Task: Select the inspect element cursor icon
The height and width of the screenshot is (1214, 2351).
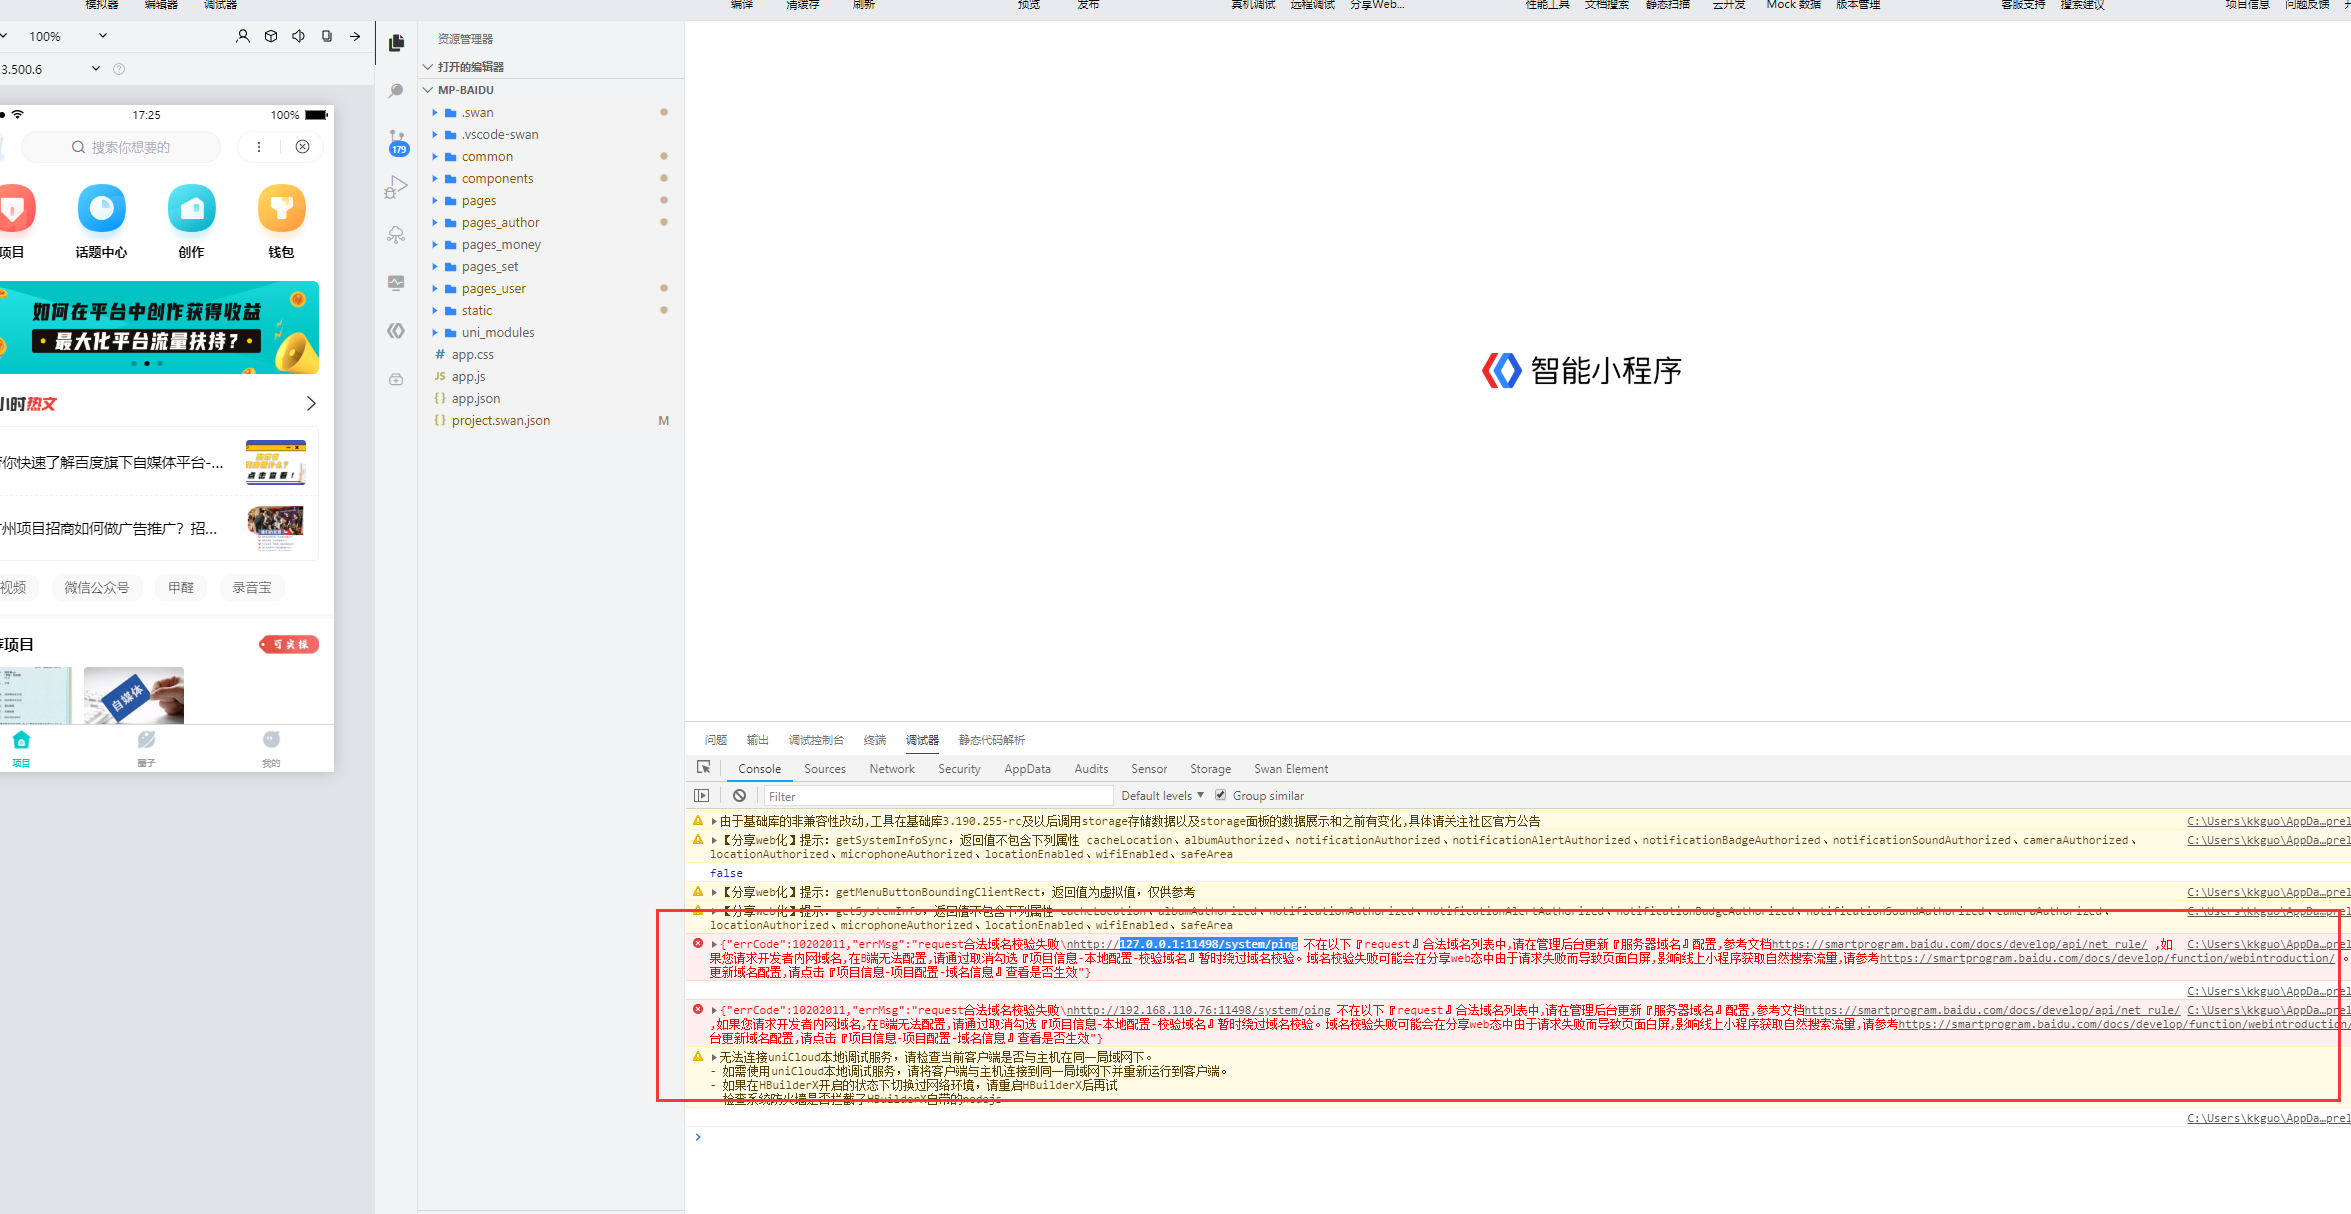Action: point(704,767)
